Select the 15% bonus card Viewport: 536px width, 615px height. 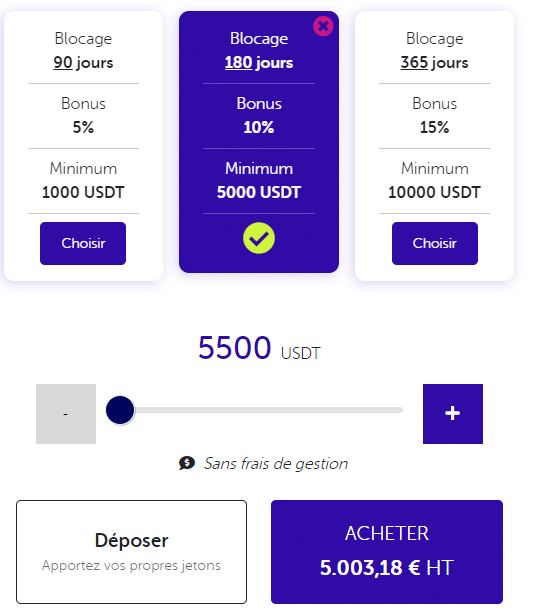pos(434,146)
